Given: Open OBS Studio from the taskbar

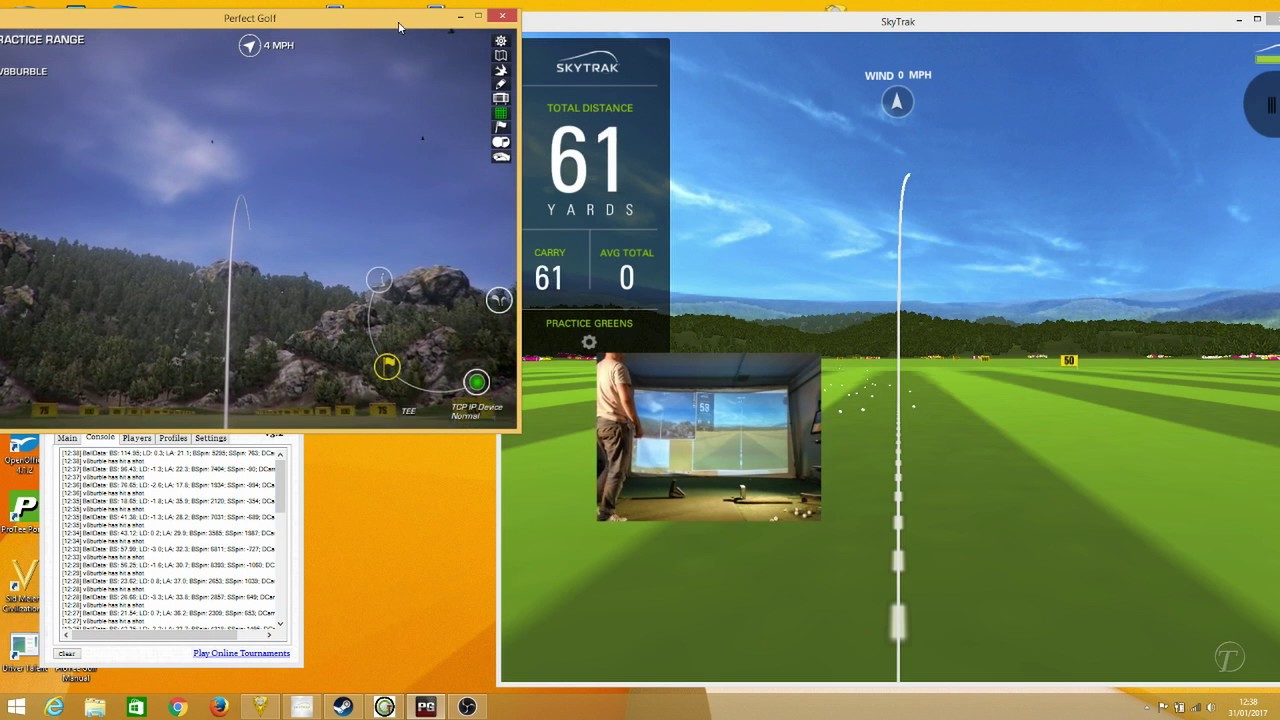Looking at the screenshot, I should click(467, 707).
